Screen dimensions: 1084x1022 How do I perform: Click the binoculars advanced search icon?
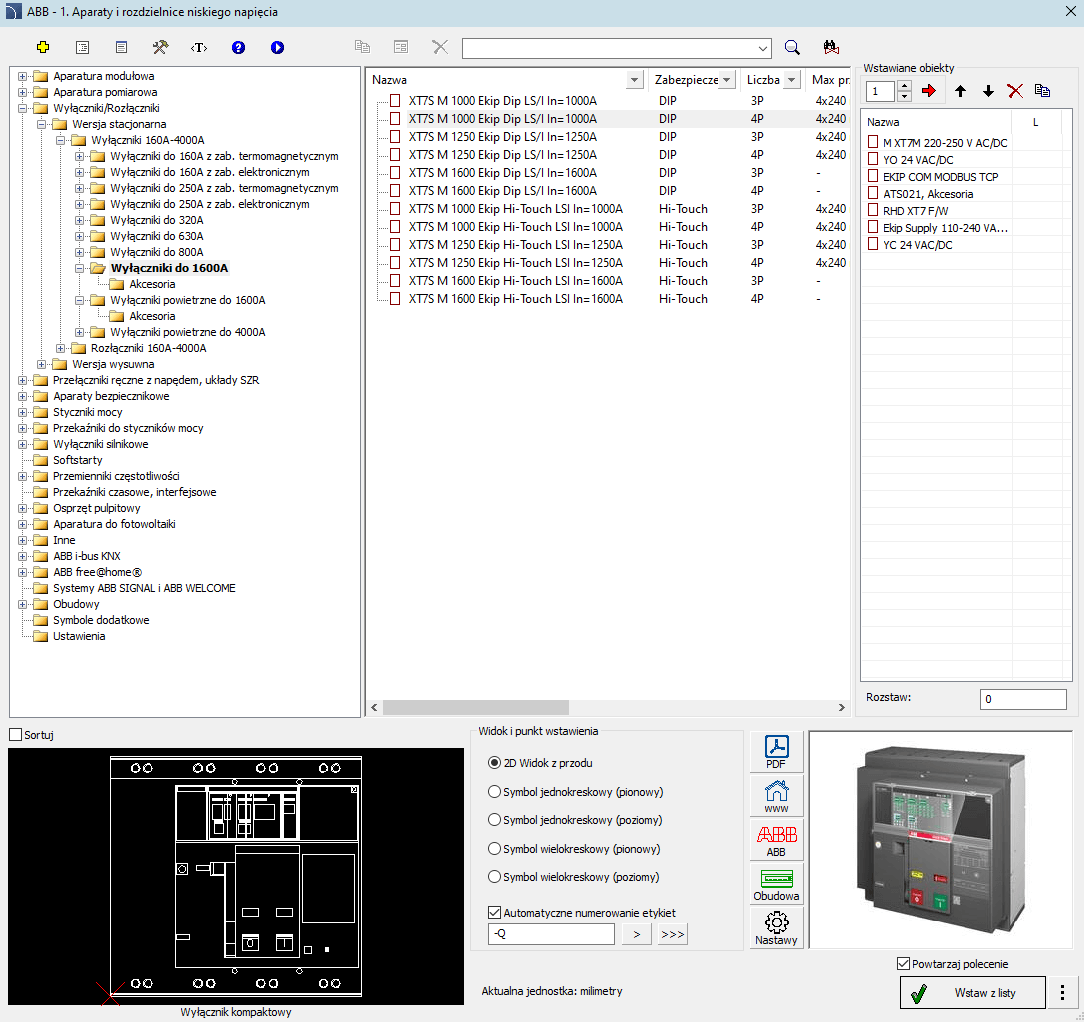pyautogui.click(x=832, y=47)
